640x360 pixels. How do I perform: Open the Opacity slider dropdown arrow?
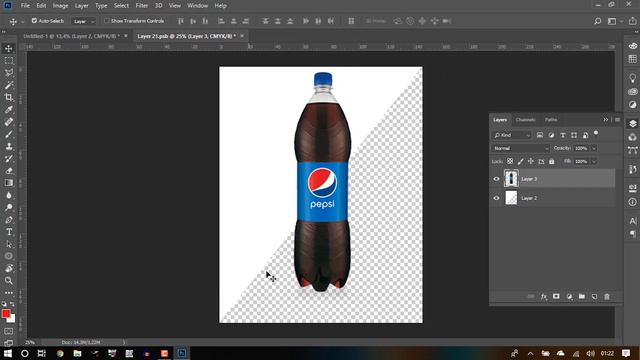[x=594, y=149]
